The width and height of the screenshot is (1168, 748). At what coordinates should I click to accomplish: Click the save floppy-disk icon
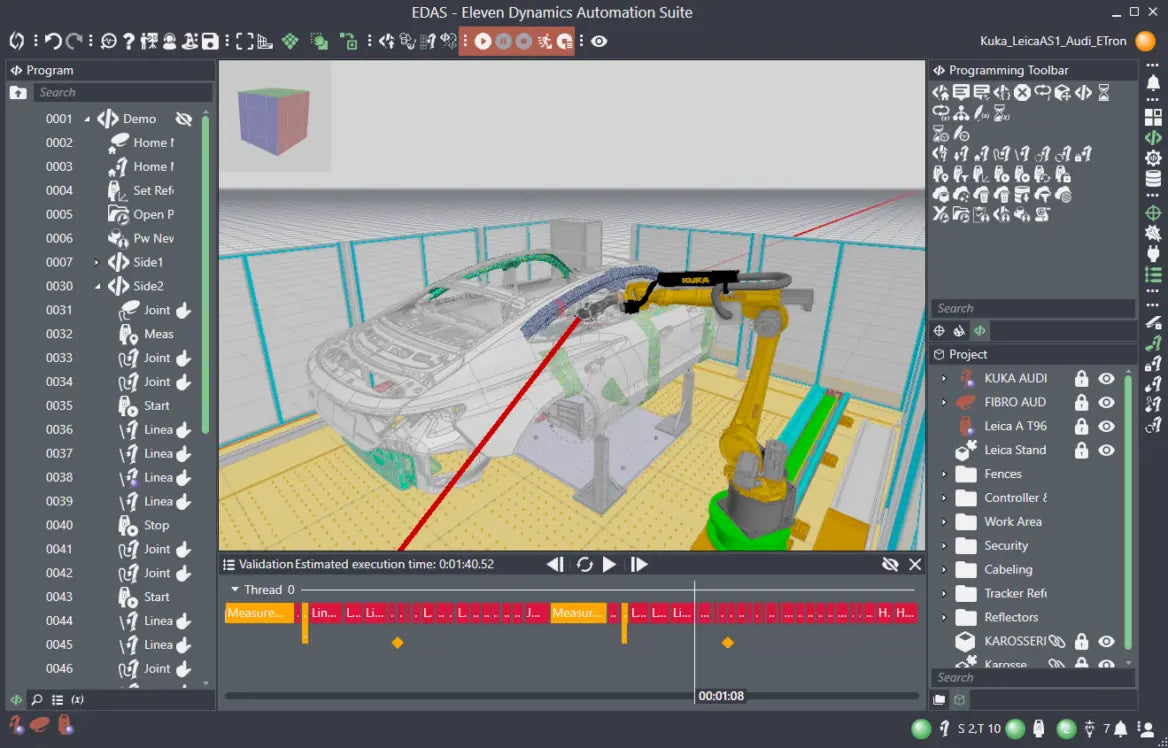point(210,41)
